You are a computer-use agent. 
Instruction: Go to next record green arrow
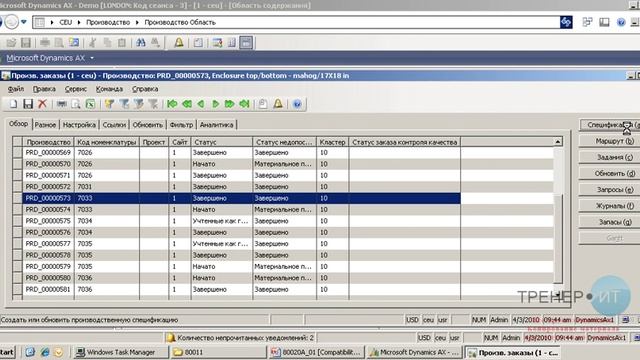(215, 104)
